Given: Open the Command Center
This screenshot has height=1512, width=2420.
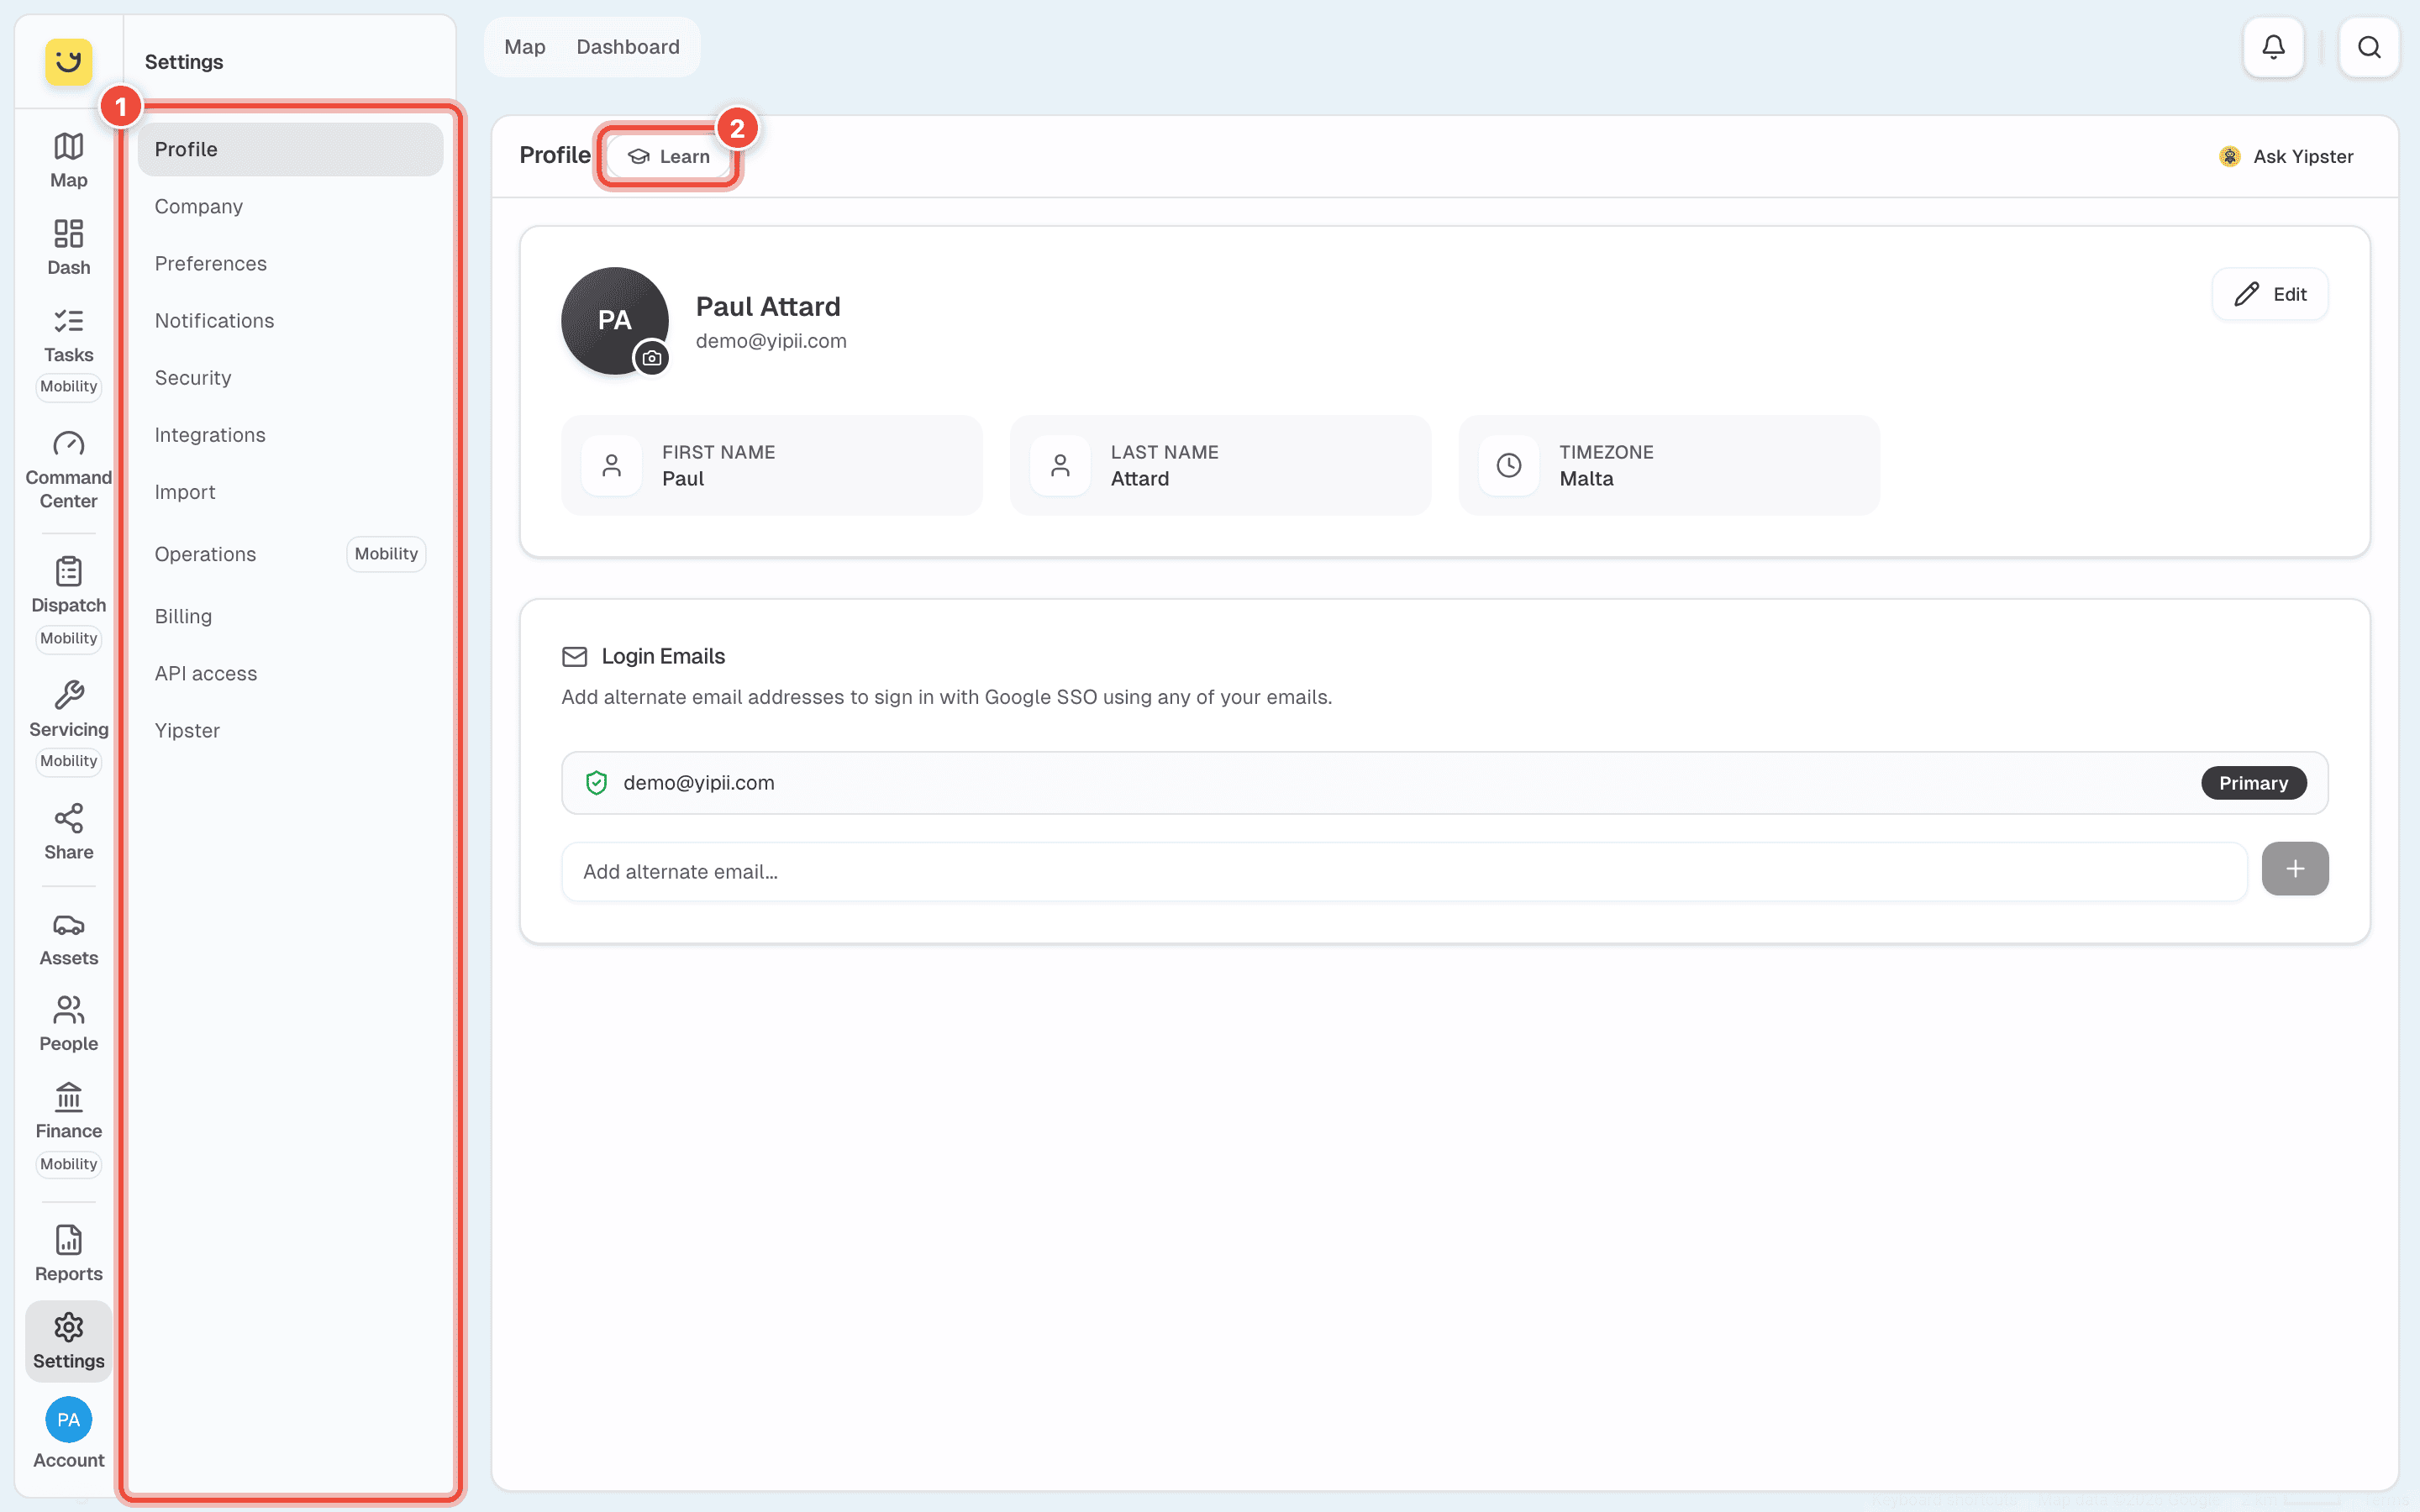Looking at the screenshot, I should pyautogui.click(x=68, y=470).
